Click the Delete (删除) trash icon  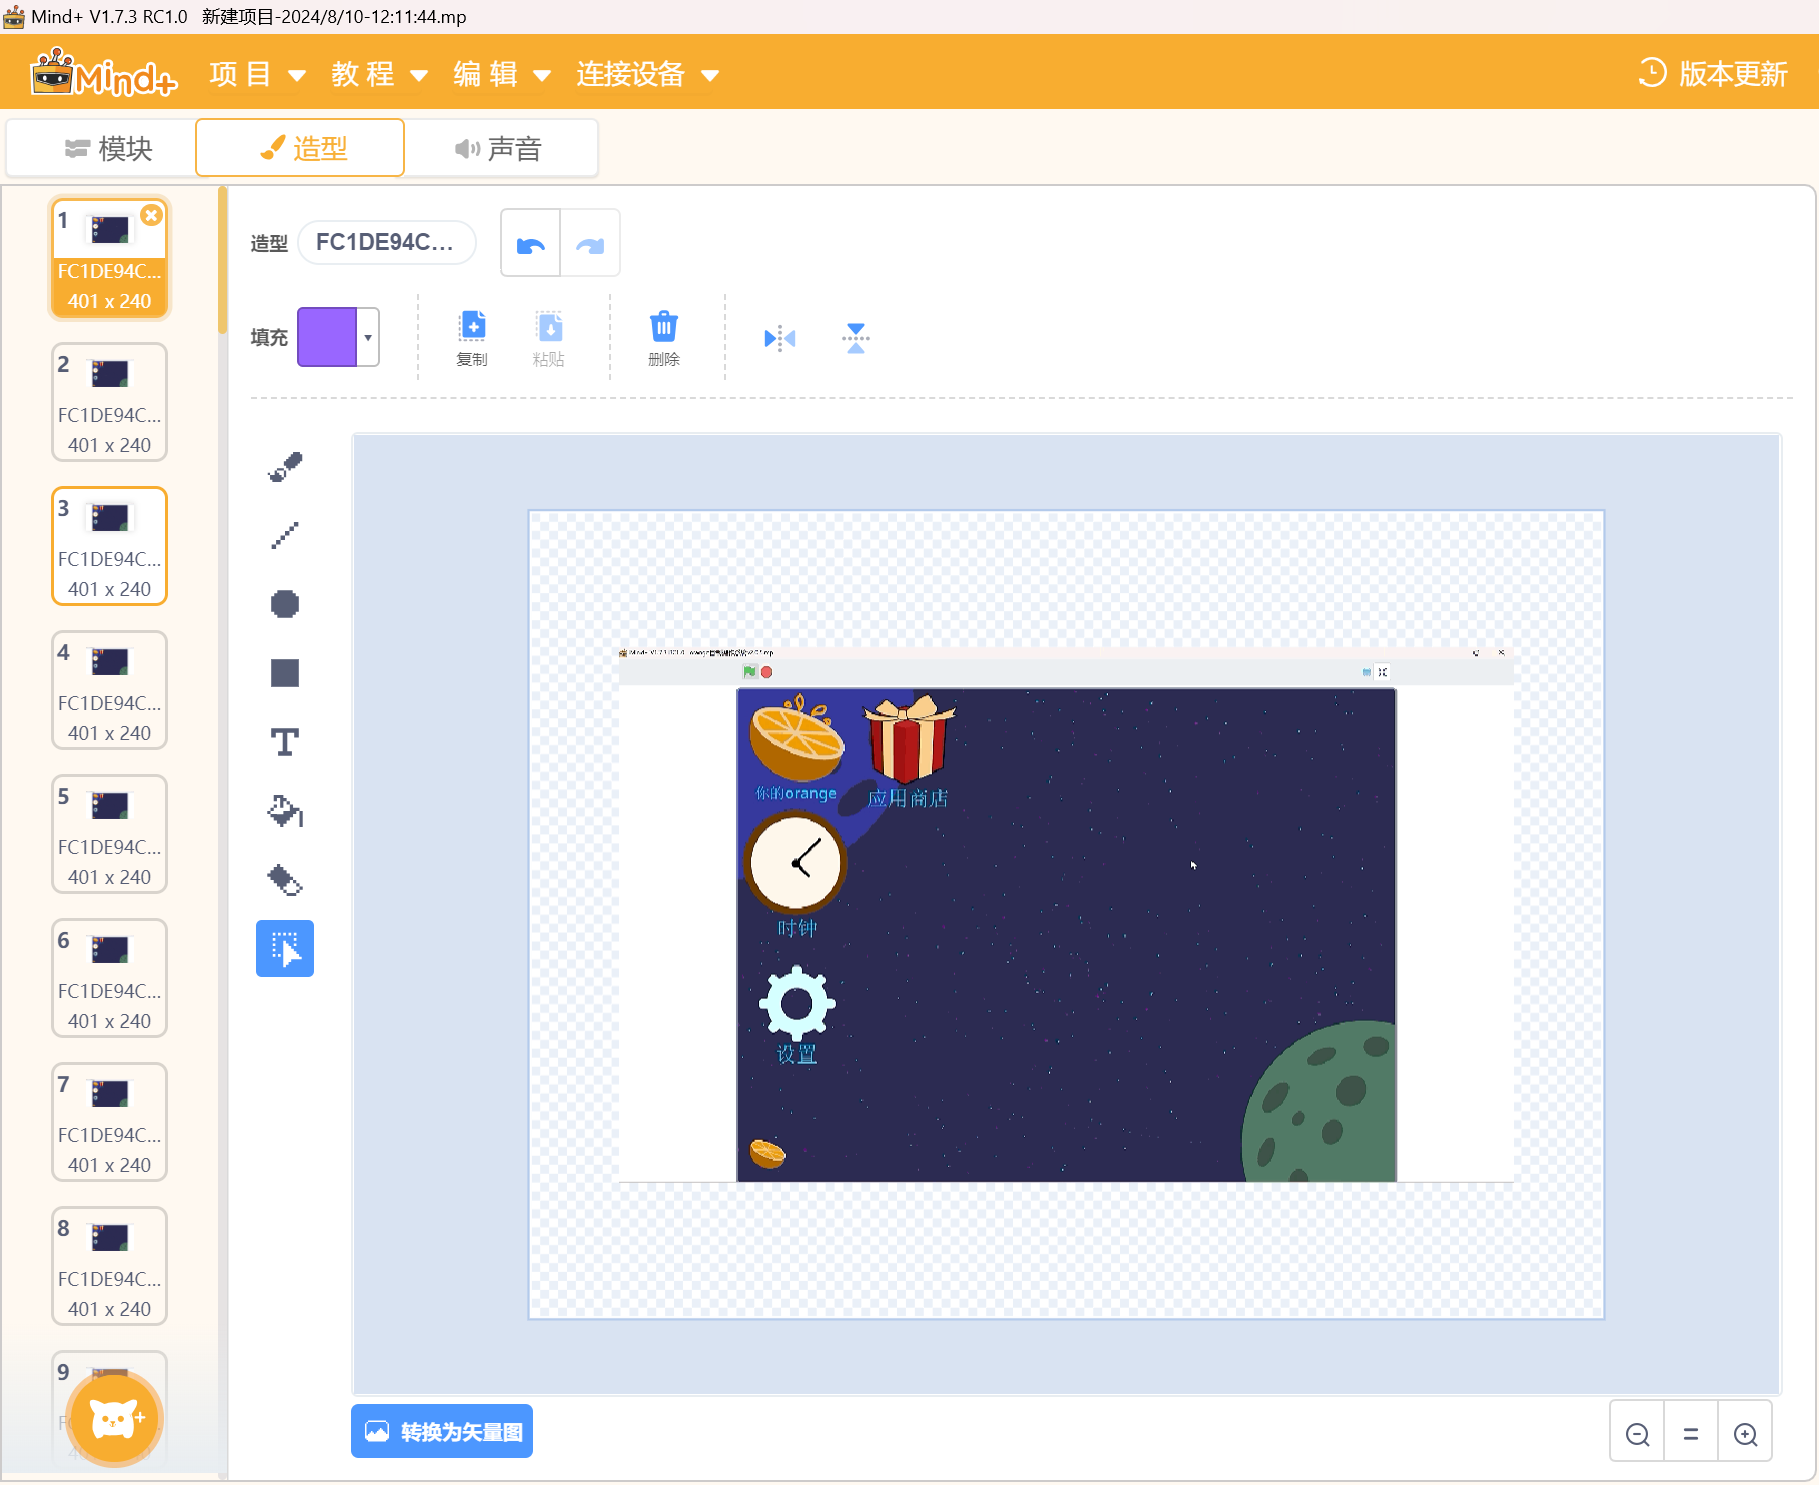(664, 338)
